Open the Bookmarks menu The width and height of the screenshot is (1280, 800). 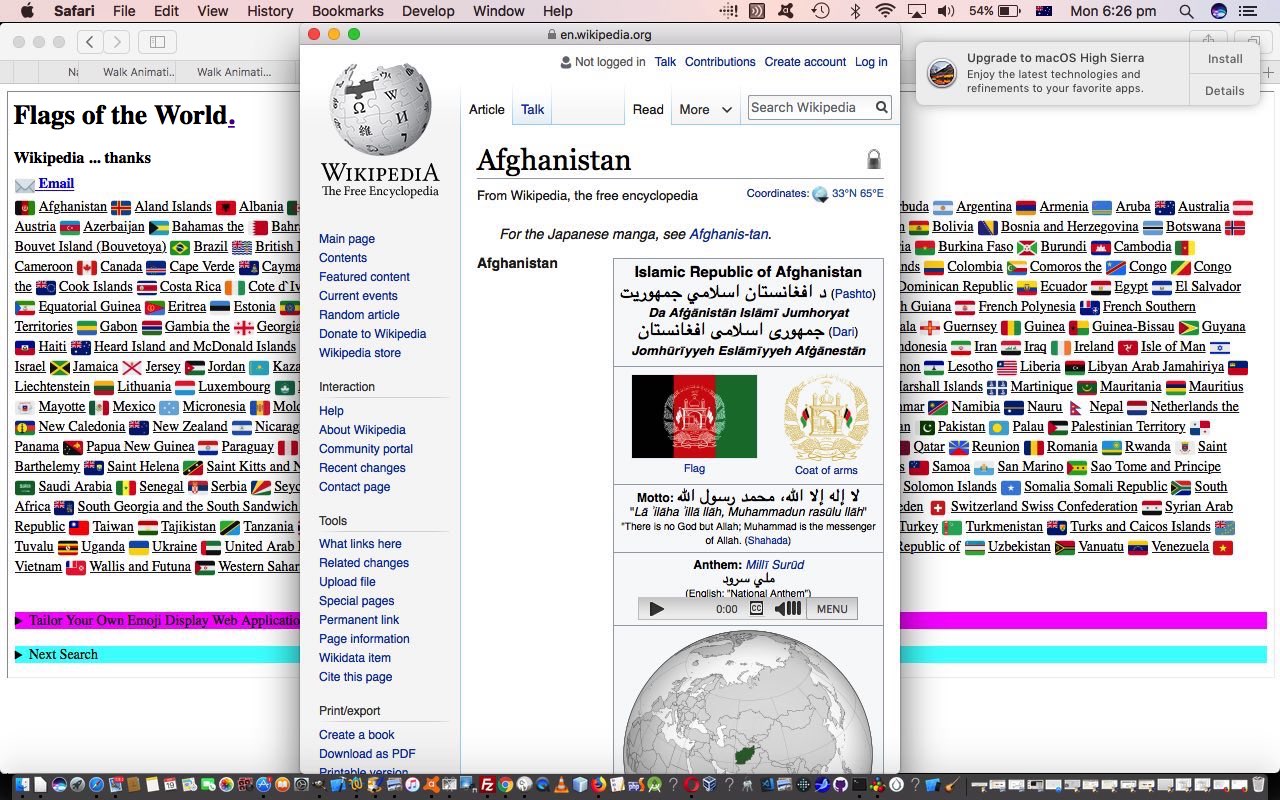tap(347, 11)
